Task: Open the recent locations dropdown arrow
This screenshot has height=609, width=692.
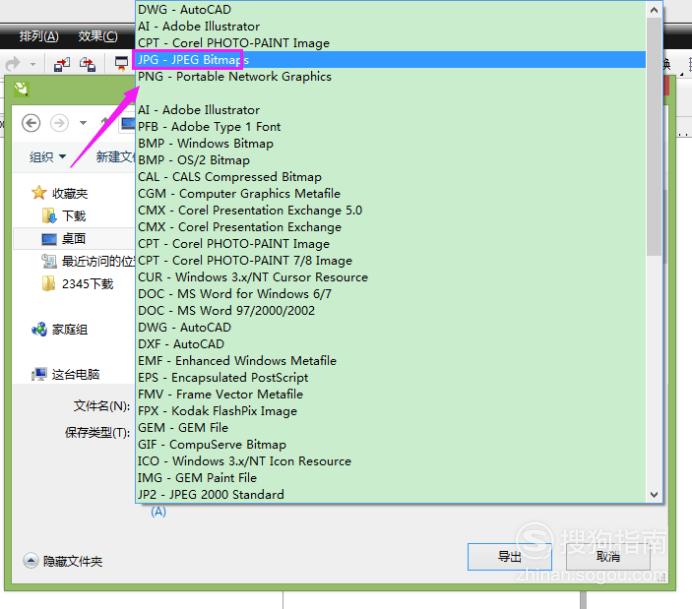Action: (83, 123)
